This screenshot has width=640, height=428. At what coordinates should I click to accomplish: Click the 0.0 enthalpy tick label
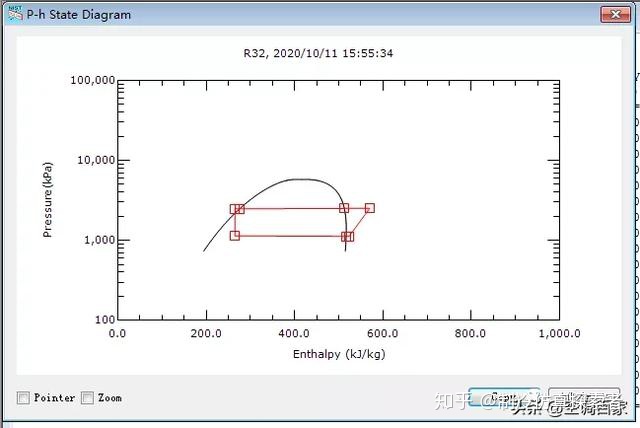click(117, 333)
